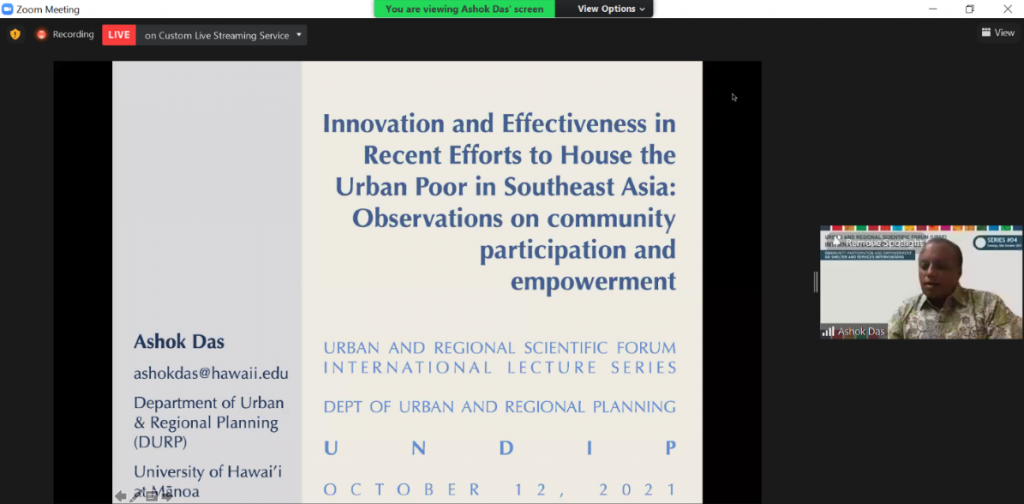Select the pen annotation icon on the slide
This screenshot has height=504, width=1024.
coord(136,496)
